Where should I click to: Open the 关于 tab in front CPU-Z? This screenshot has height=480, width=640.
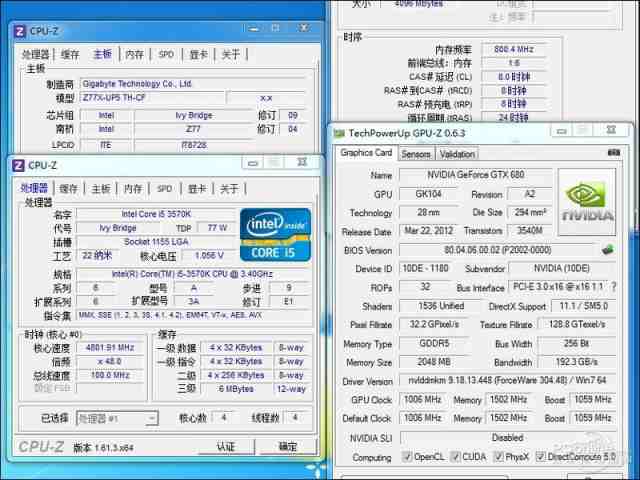pyautogui.click(x=229, y=189)
